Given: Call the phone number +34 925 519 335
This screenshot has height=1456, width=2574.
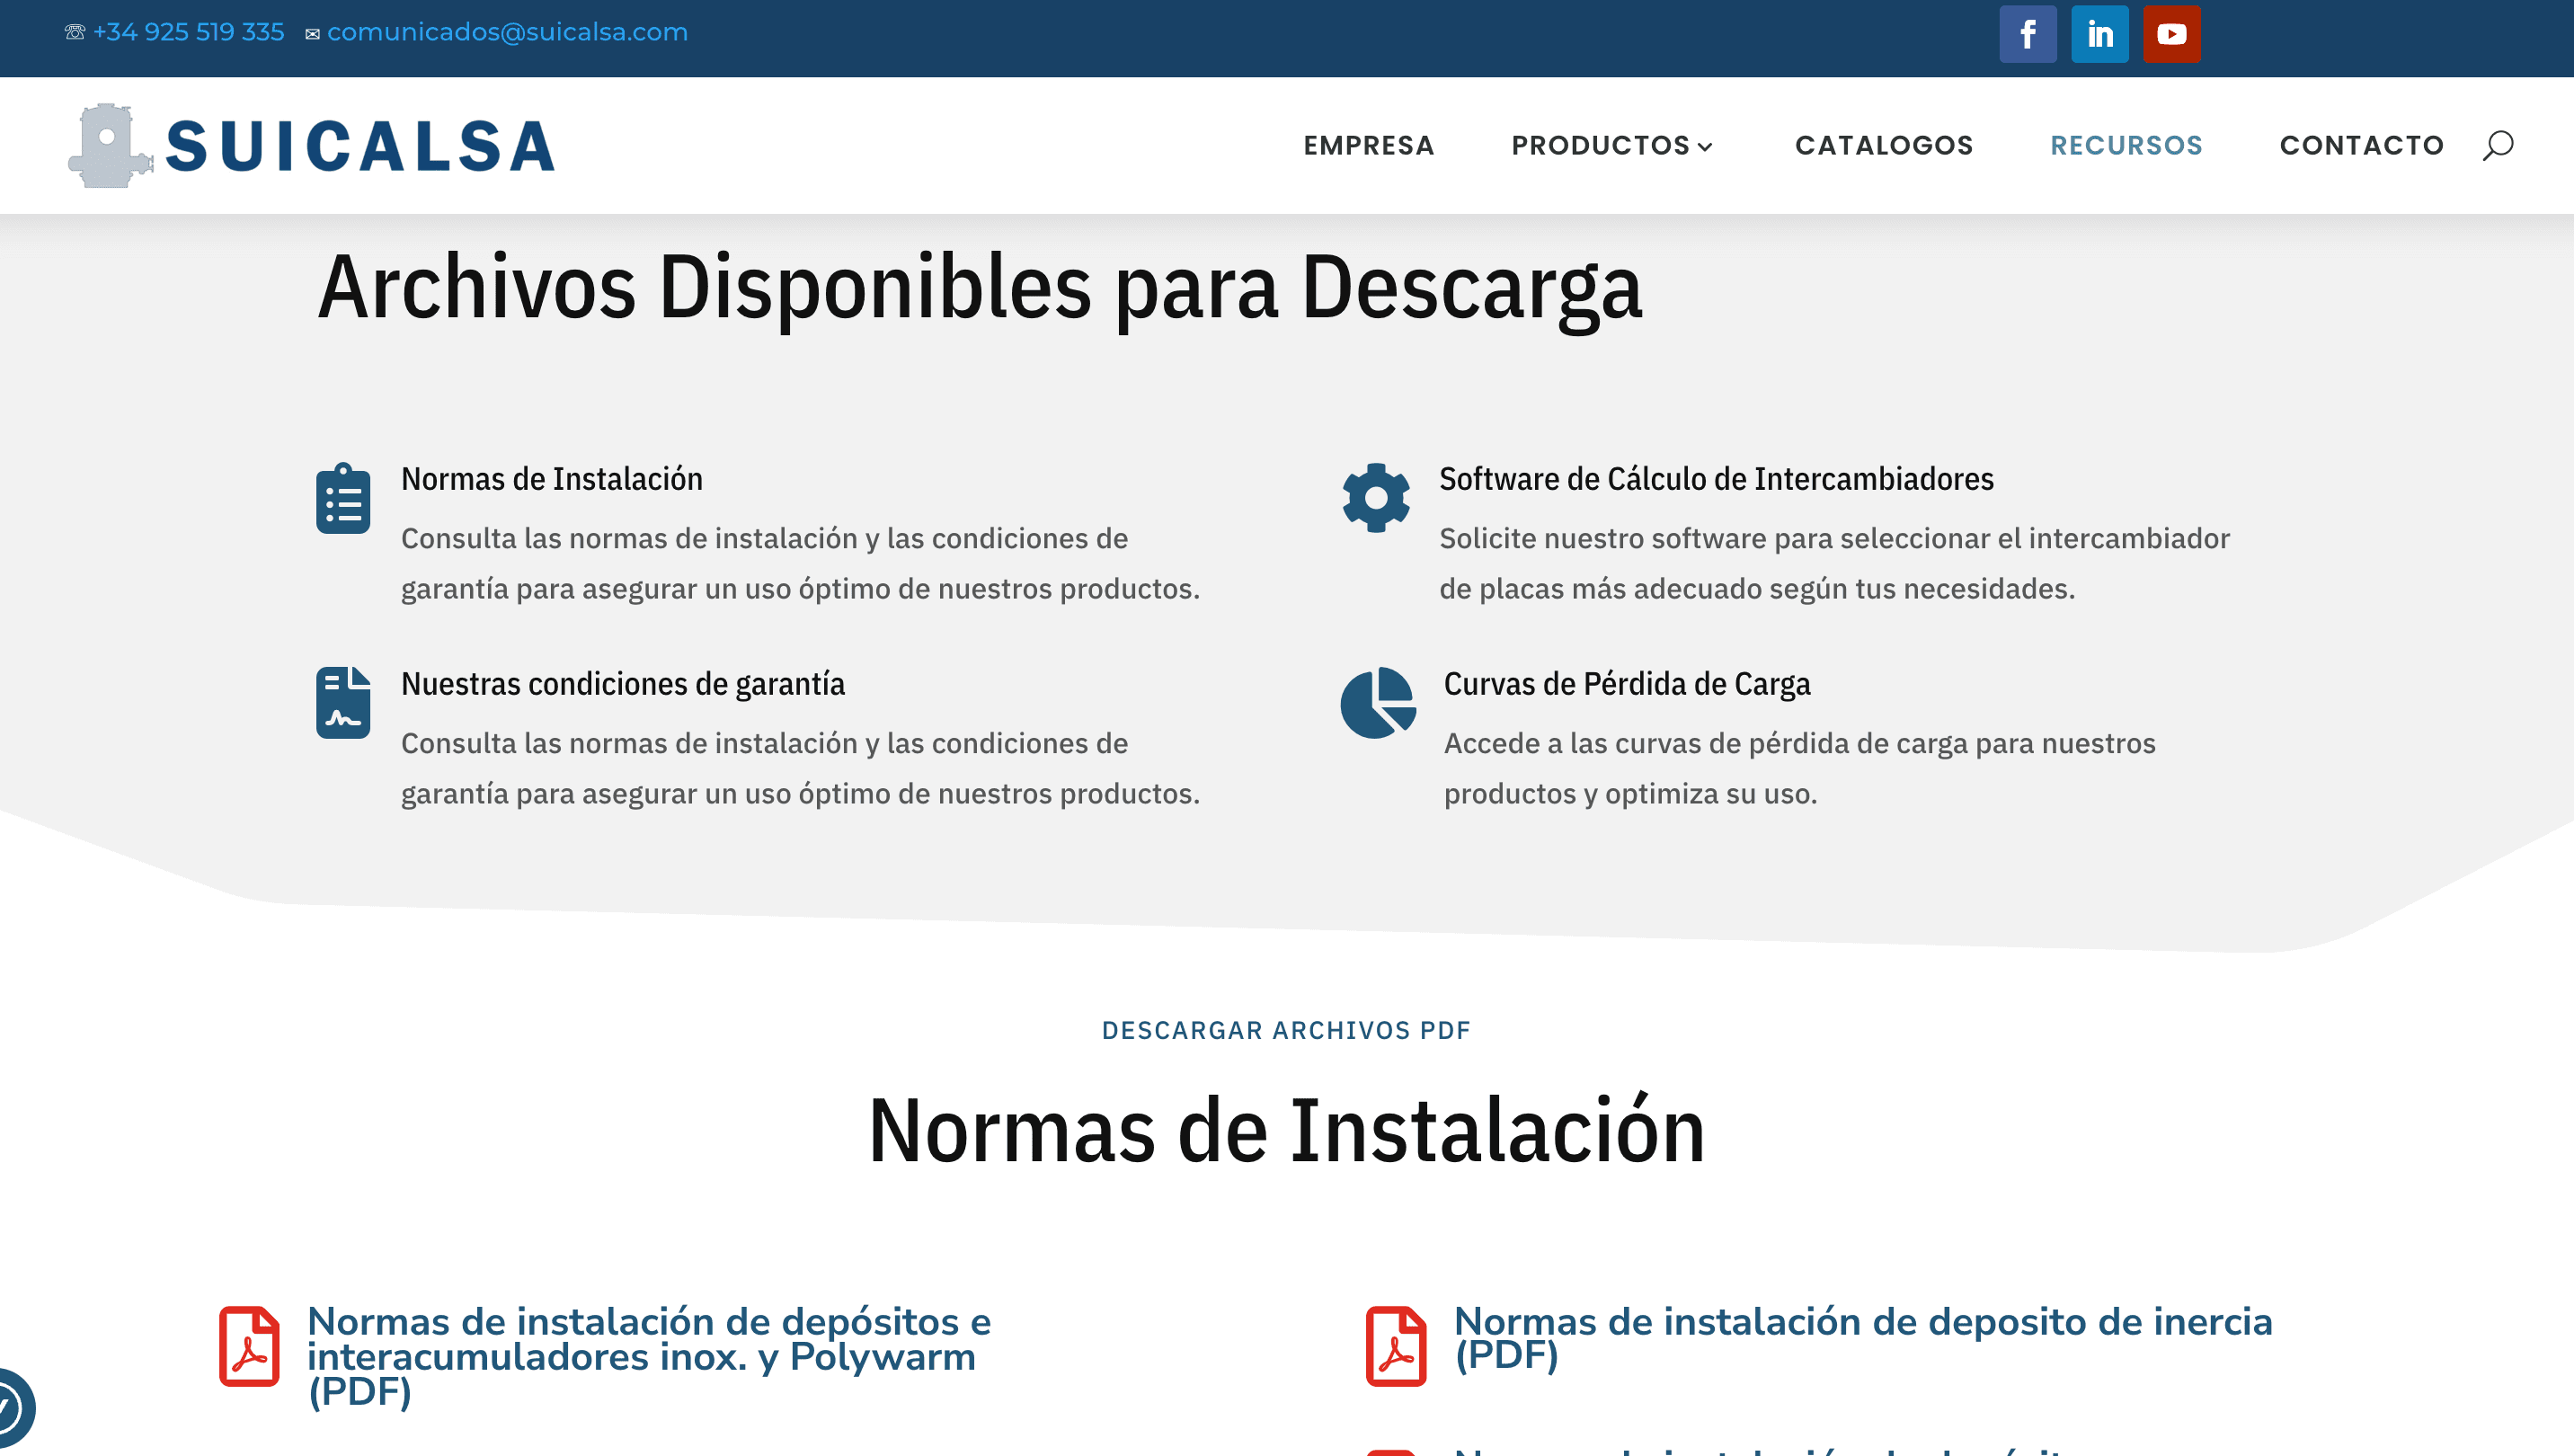Looking at the screenshot, I should (x=189, y=32).
